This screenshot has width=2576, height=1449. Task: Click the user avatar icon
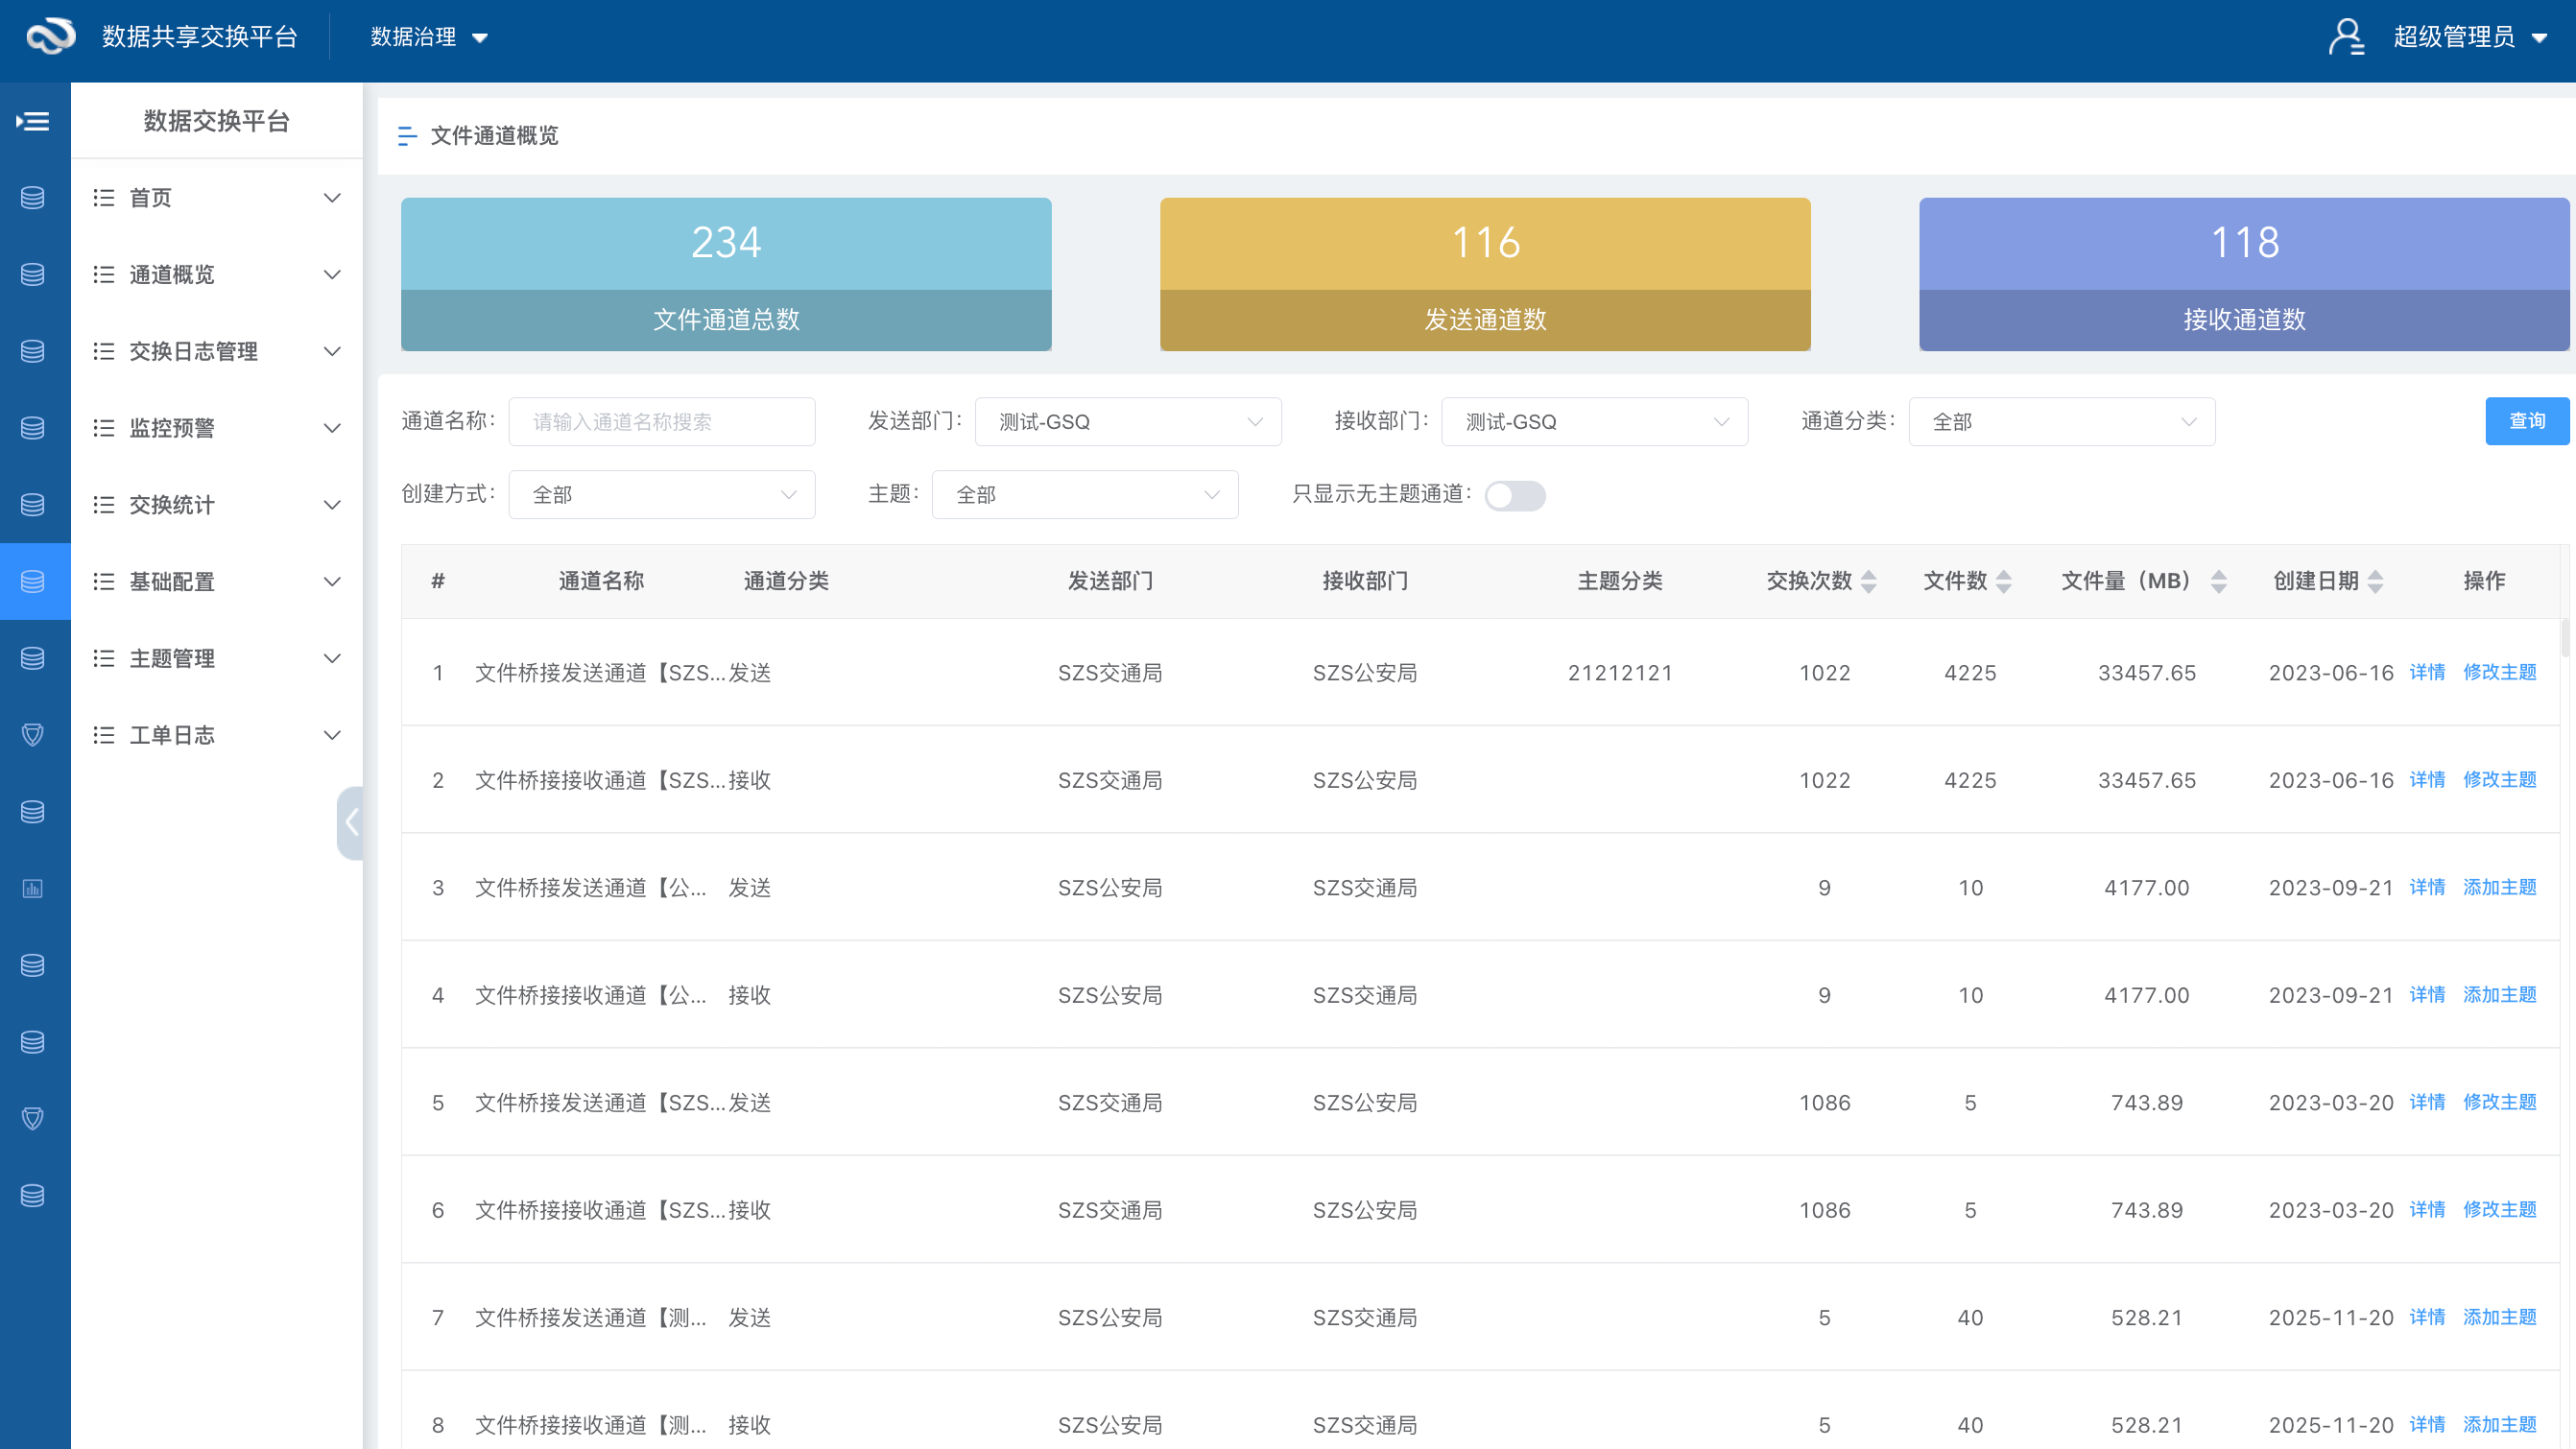(2346, 37)
